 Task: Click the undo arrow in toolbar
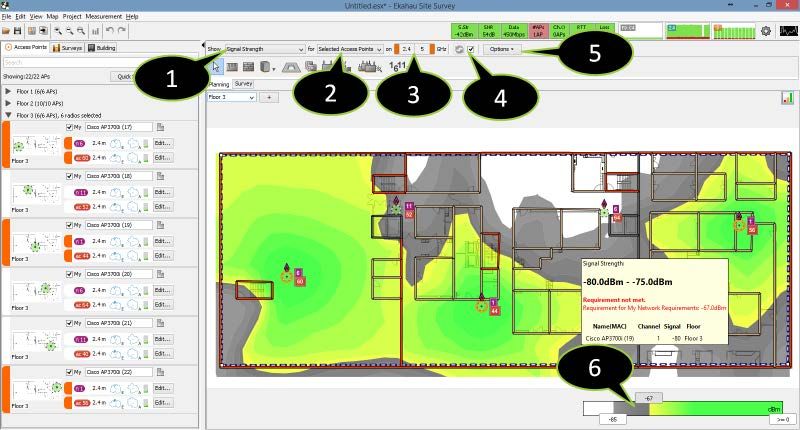click(110, 31)
